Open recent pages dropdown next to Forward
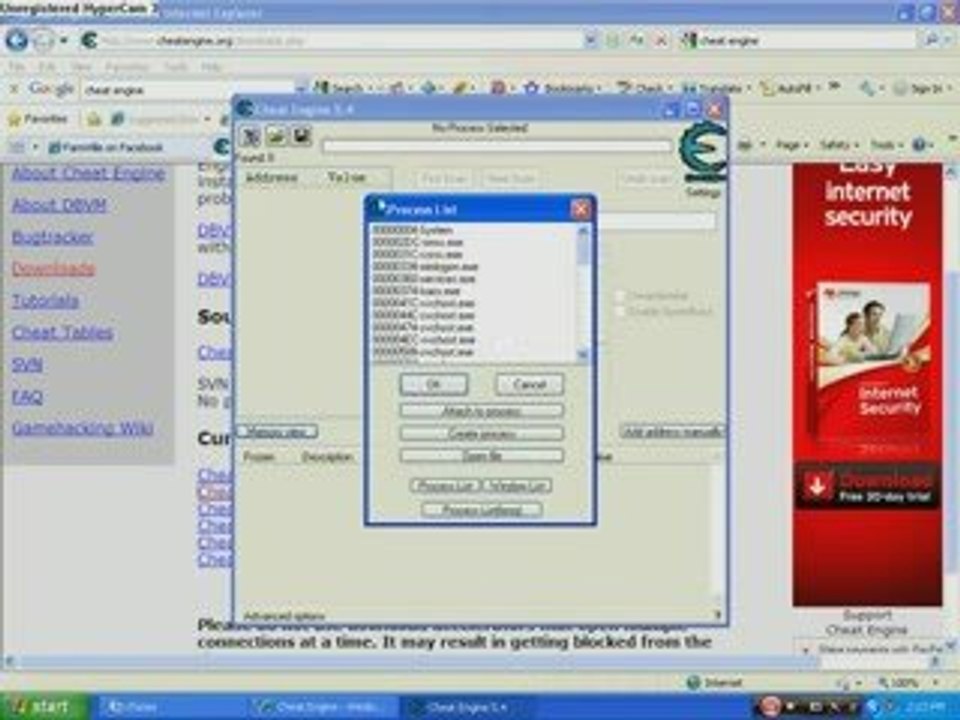 click(63, 40)
